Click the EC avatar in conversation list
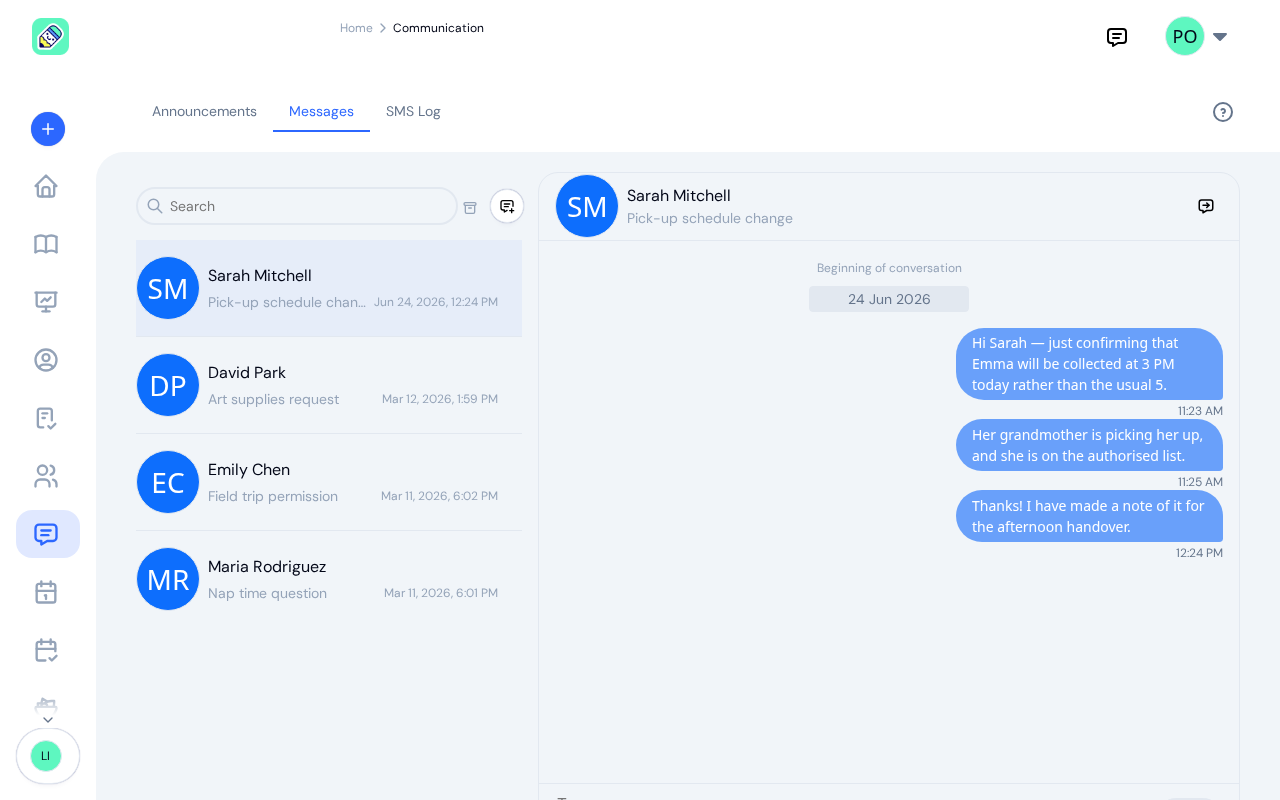The height and width of the screenshot is (800, 1280). point(168,482)
